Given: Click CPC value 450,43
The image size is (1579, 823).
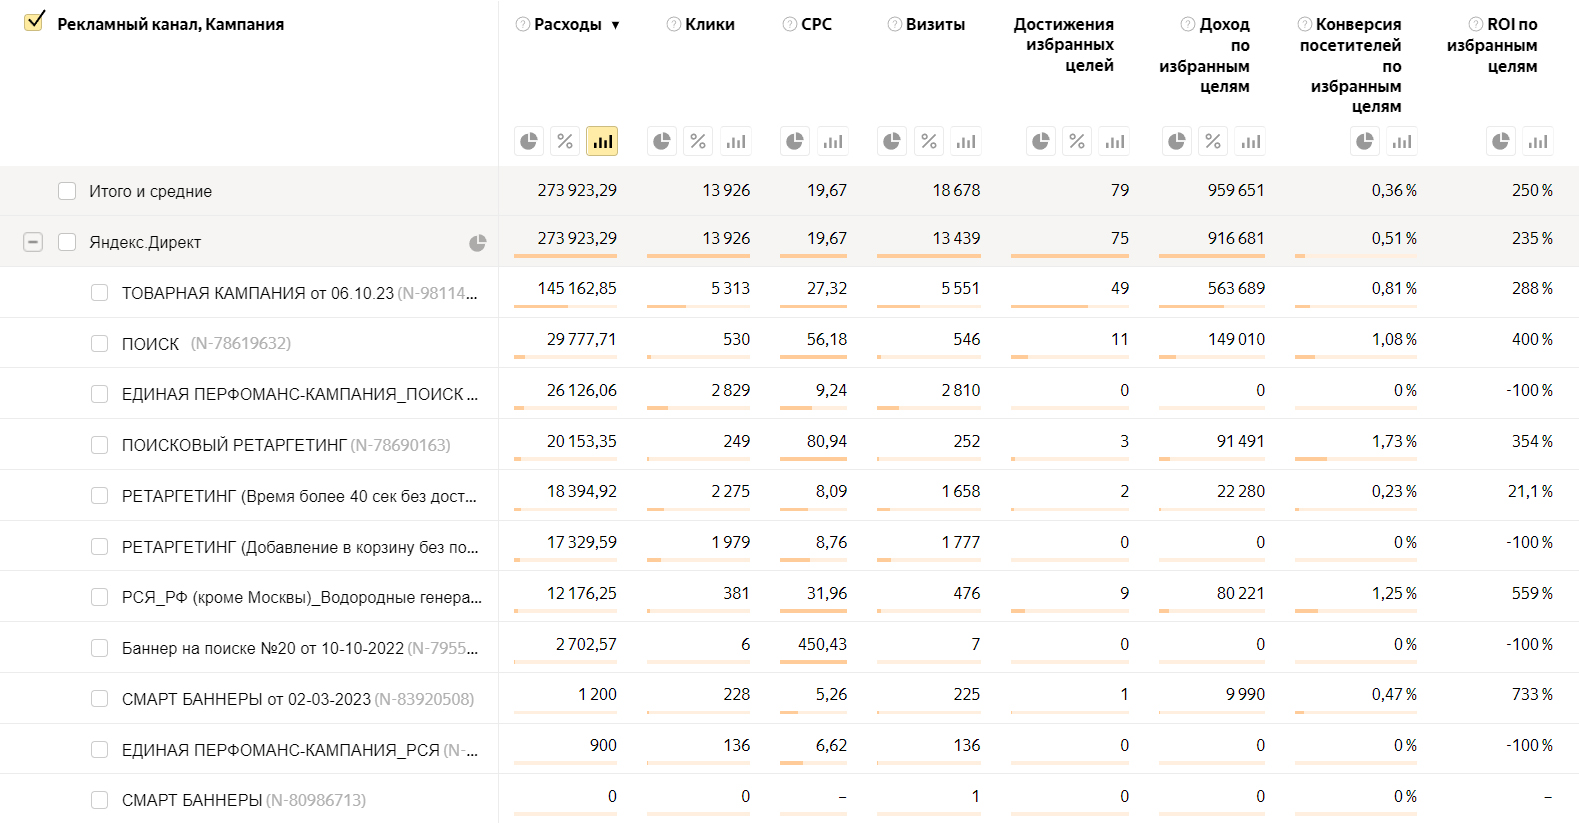Looking at the screenshot, I should [822, 644].
